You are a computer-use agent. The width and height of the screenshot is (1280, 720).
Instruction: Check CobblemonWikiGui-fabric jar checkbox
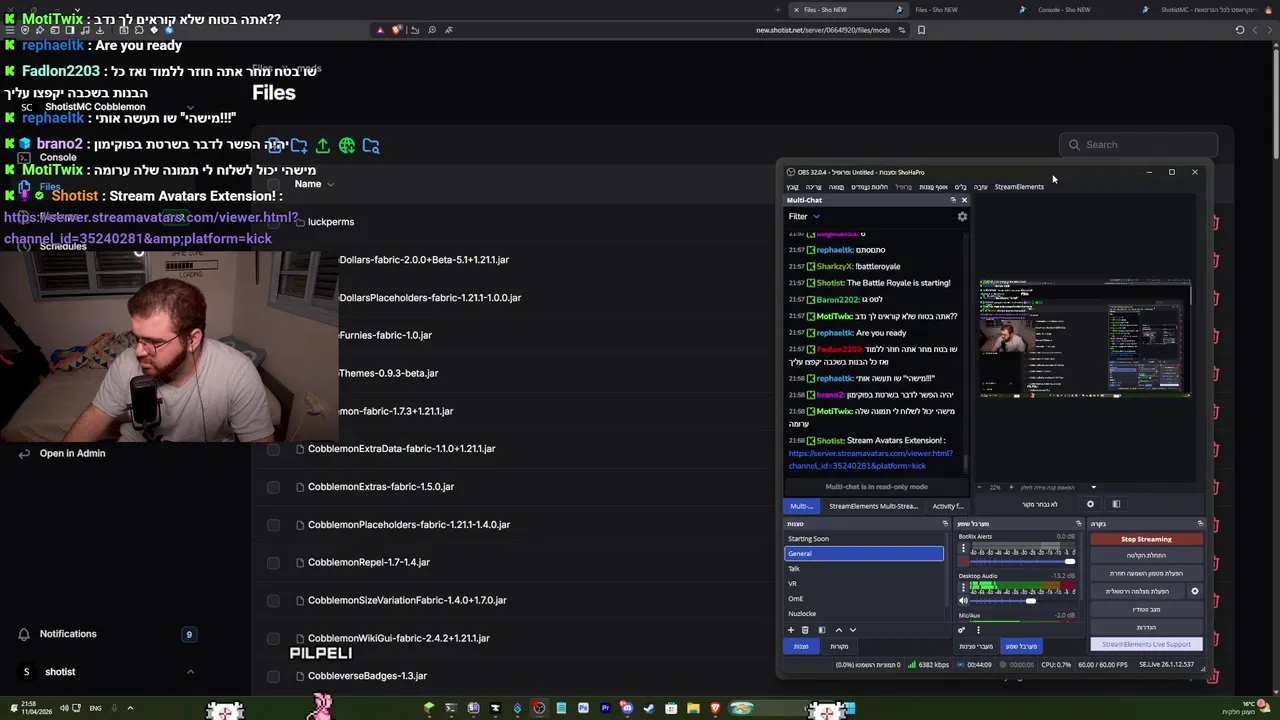coord(273,638)
